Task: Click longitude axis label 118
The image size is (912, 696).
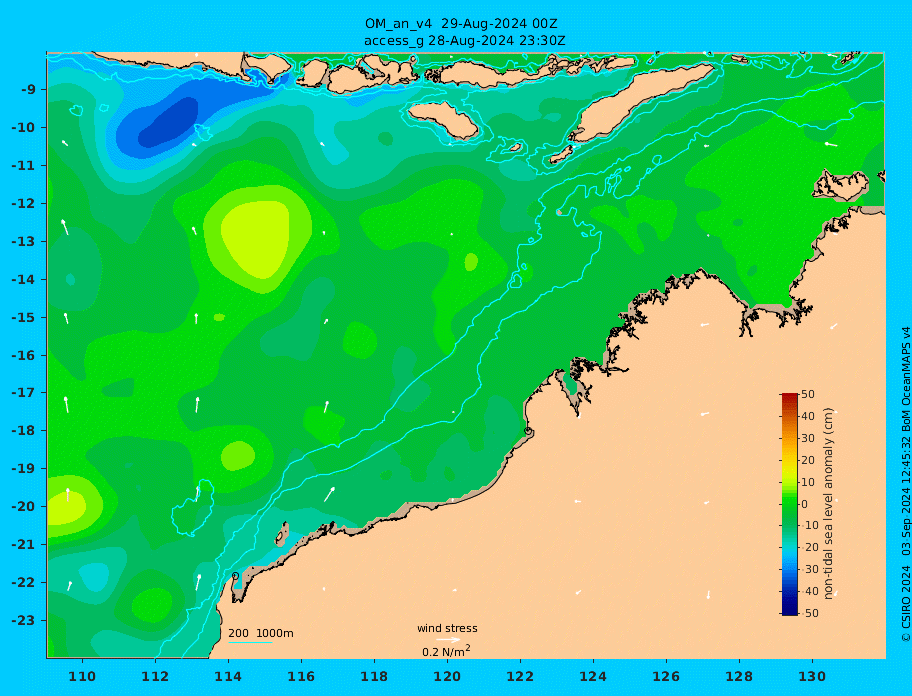Action: point(374,677)
